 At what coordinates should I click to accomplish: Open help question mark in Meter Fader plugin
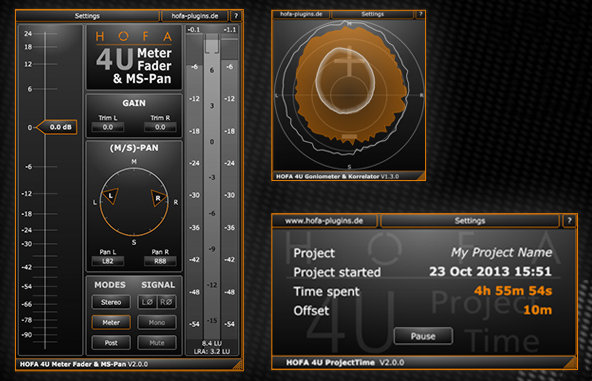click(236, 16)
